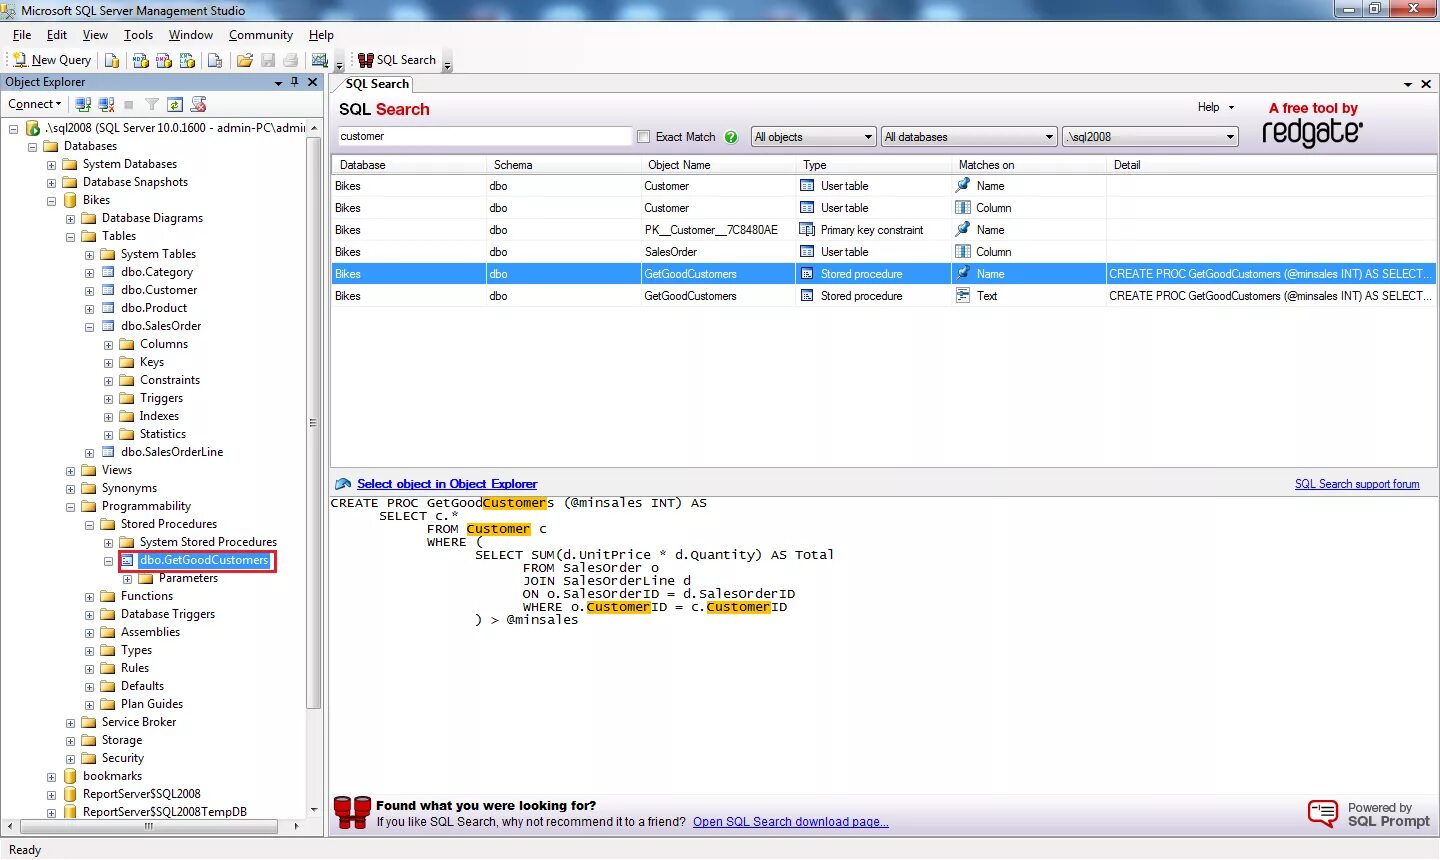Click the green help icon beside Exact Match

pyautogui.click(x=731, y=137)
